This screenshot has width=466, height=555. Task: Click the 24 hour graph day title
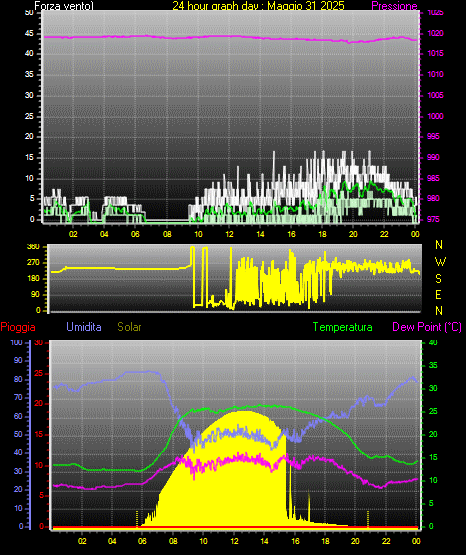pos(258,6)
